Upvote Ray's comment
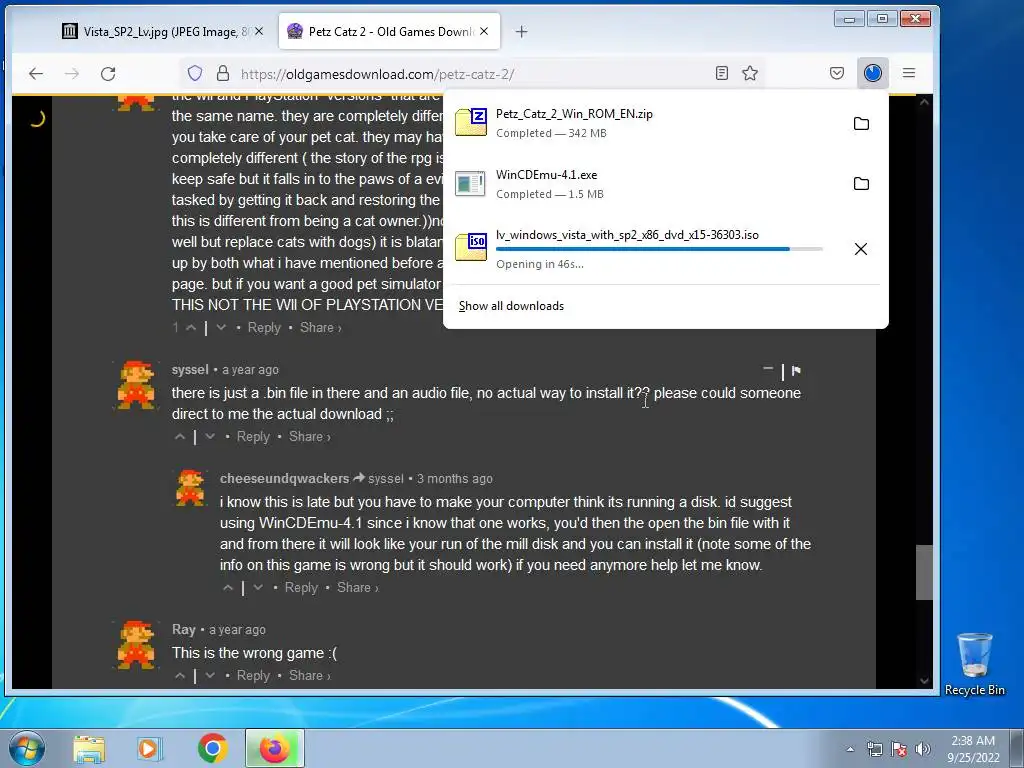This screenshot has width=1024, height=768. coord(180,676)
